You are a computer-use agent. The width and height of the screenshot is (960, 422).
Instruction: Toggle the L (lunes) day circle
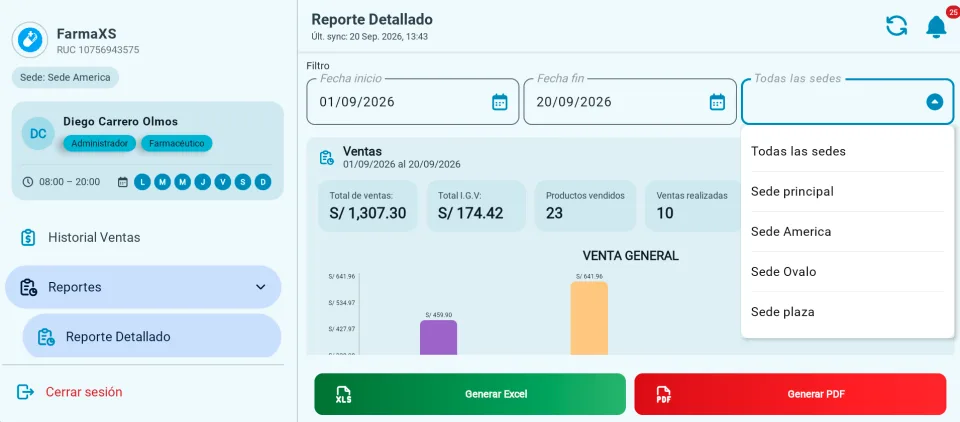(142, 182)
